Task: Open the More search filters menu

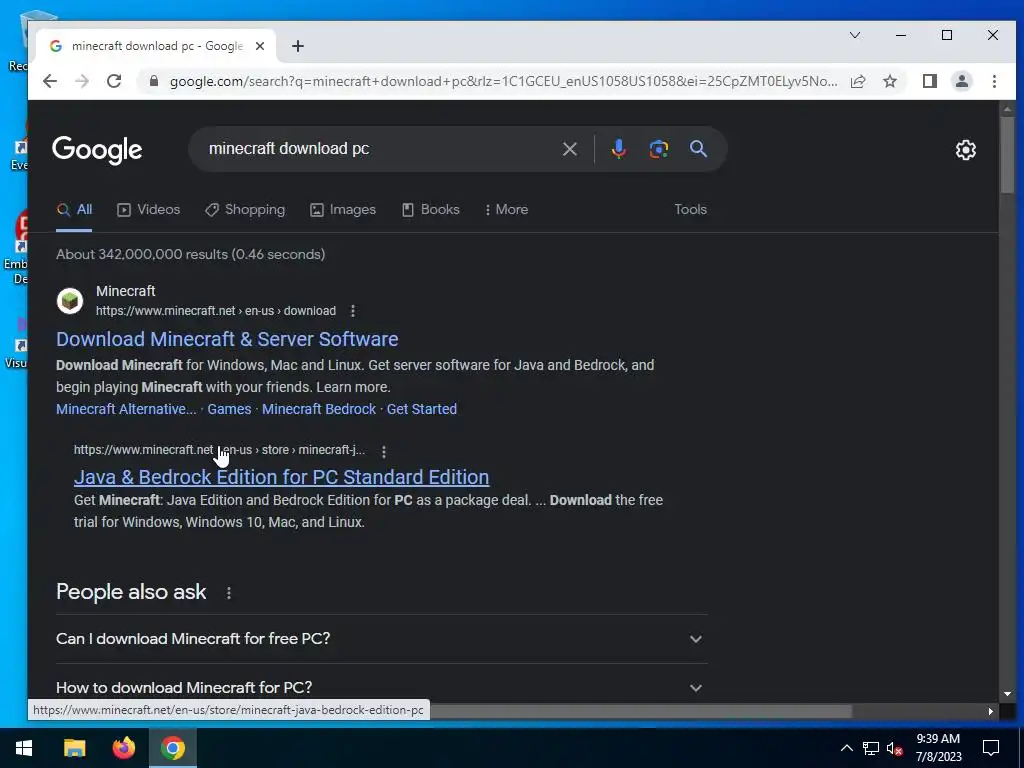Action: (506, 210)
